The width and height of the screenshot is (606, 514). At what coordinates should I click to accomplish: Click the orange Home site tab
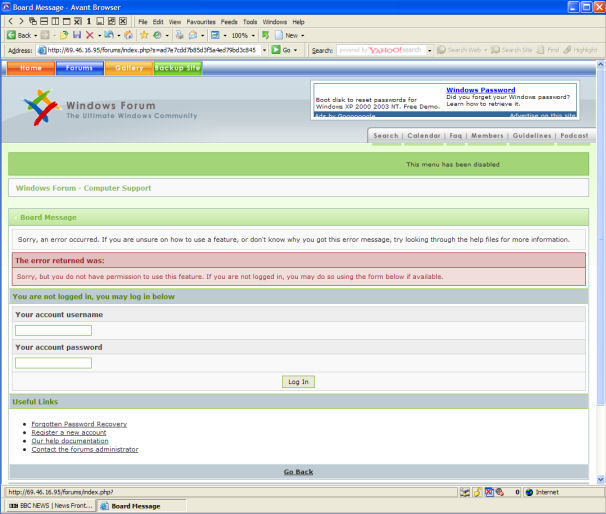(31, 68)
